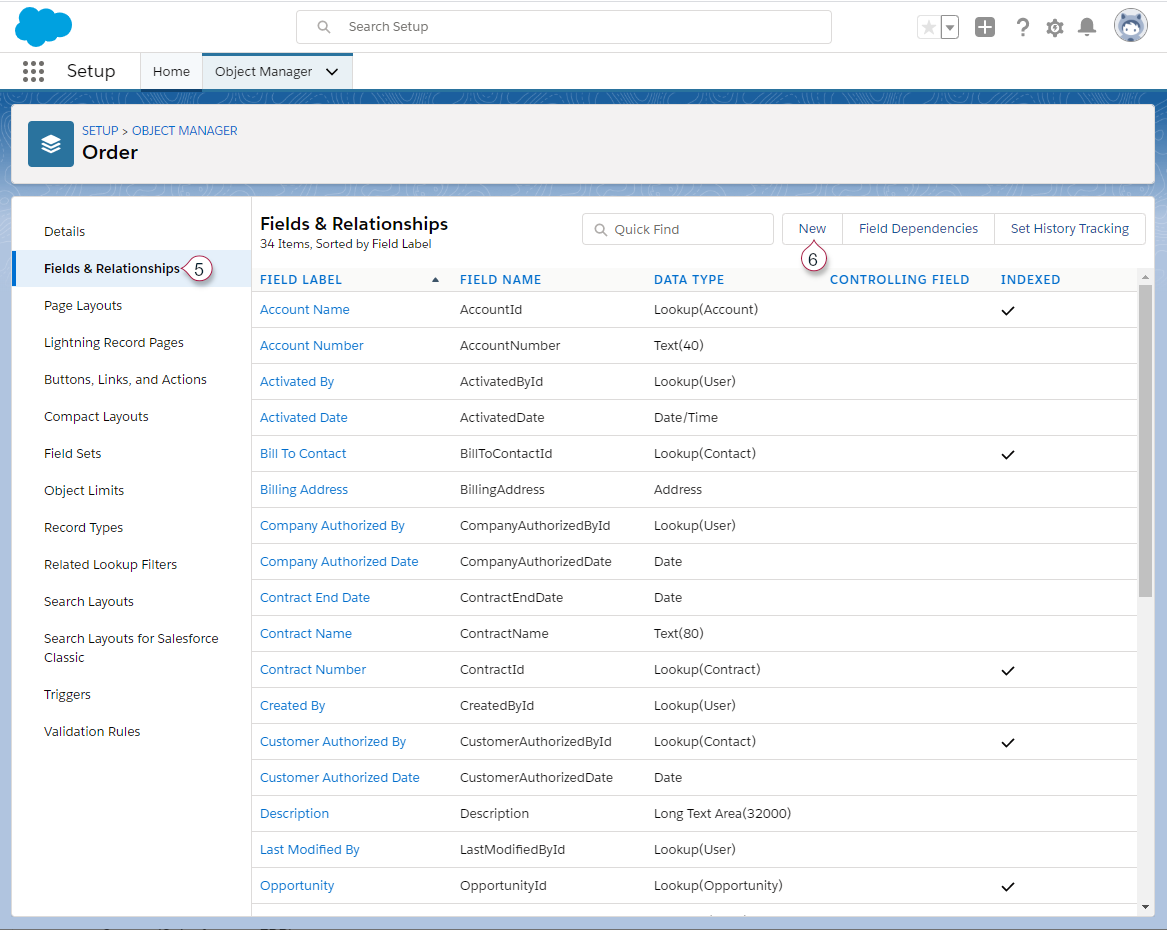Open the Activated Date field

tap(303, 417)
